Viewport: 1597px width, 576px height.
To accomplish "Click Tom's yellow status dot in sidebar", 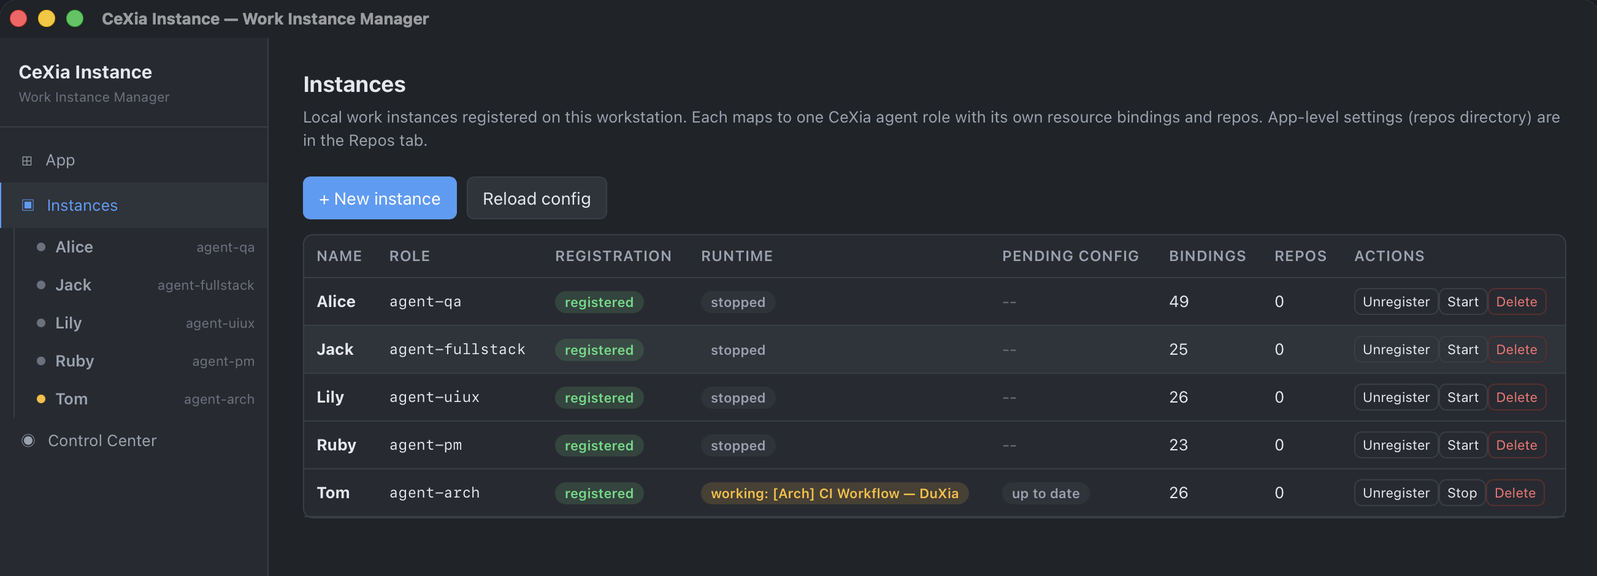I will pyautogui.click(x=41, y=399).
